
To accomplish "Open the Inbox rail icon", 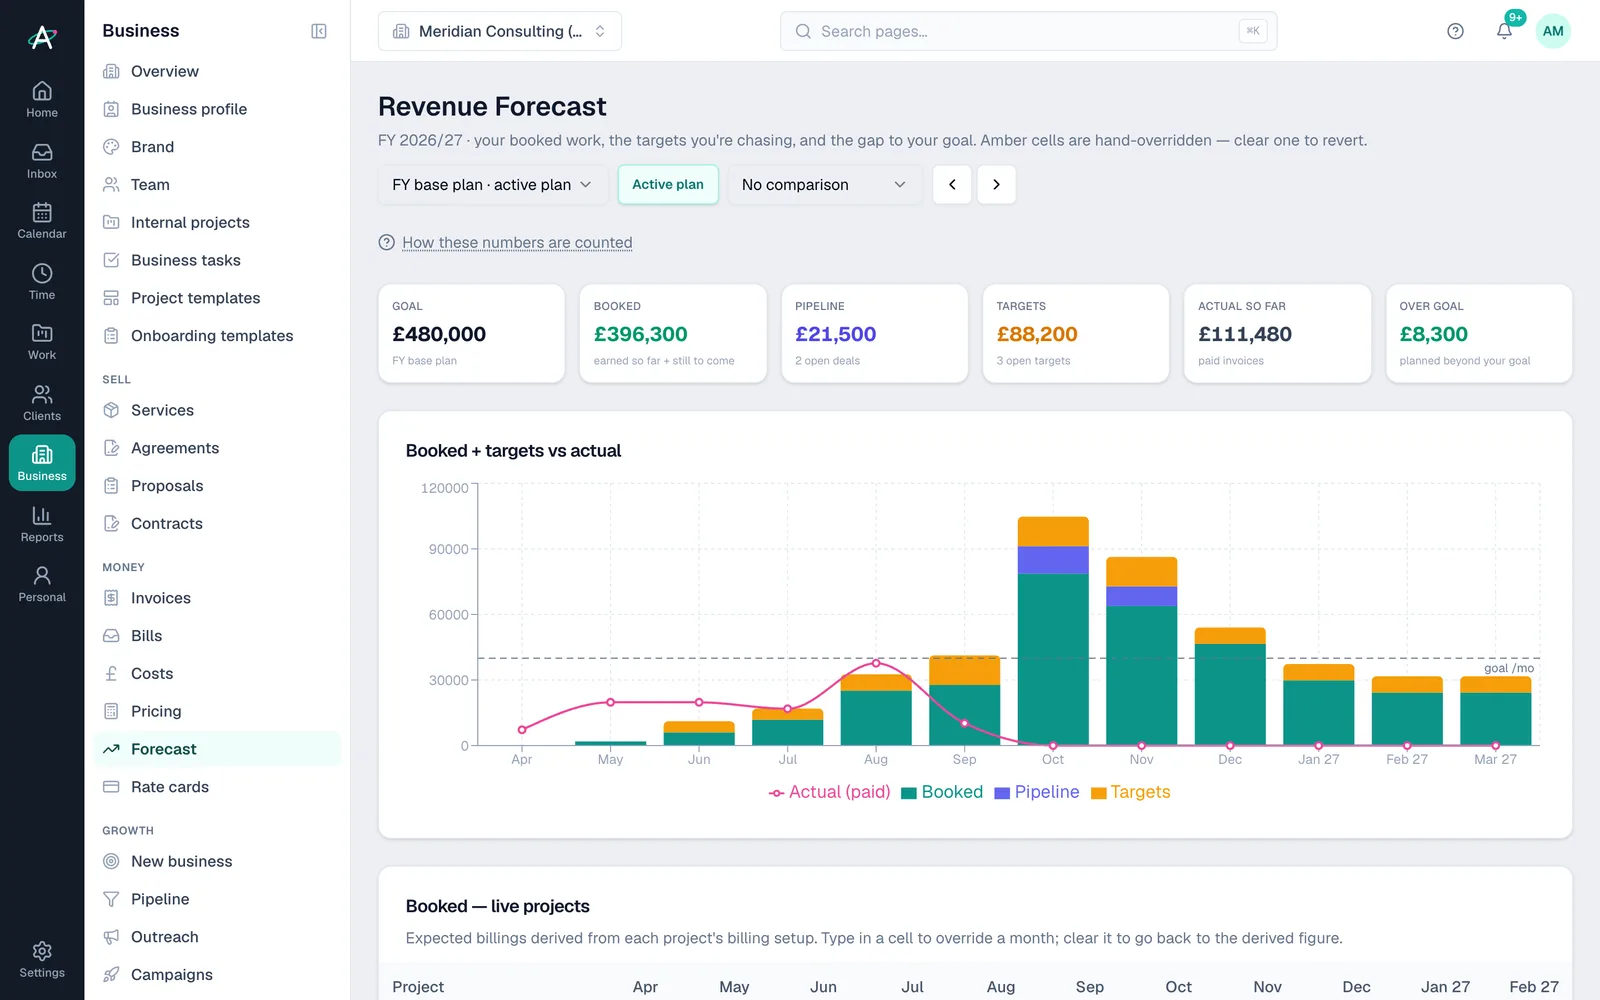I will pos(42,161).
